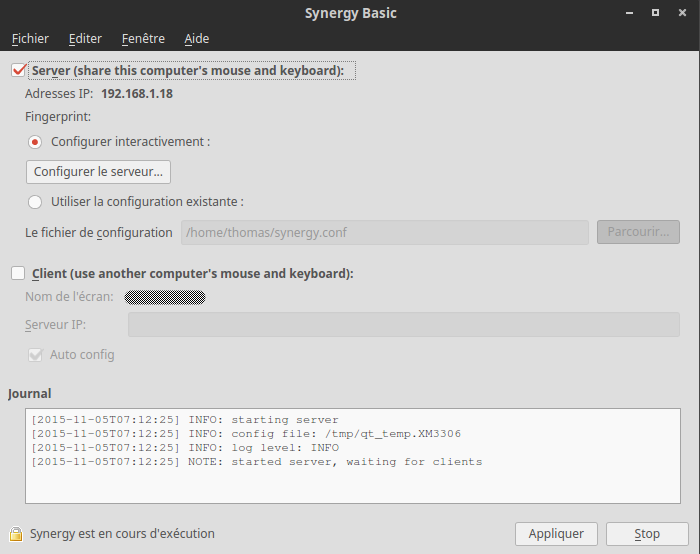Minimize the Synergy Basic window
Screen dimensions: 700x554
pyautogui.click(x=629, y=13)
